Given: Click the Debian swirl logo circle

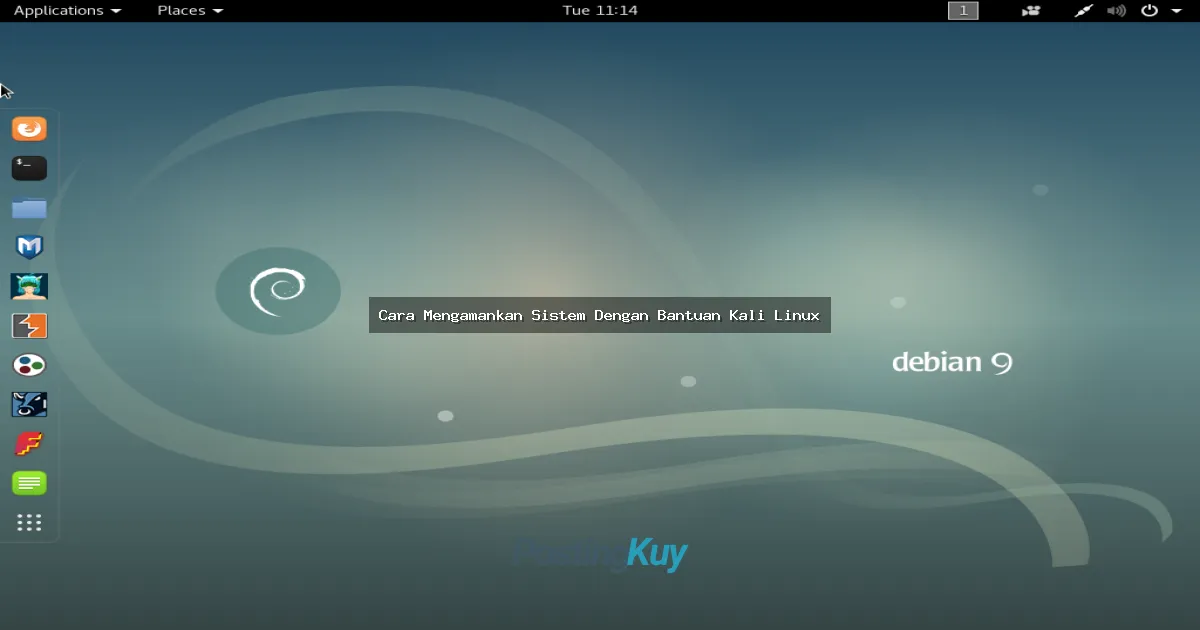Looking at the screenshot, I should 278,291.
